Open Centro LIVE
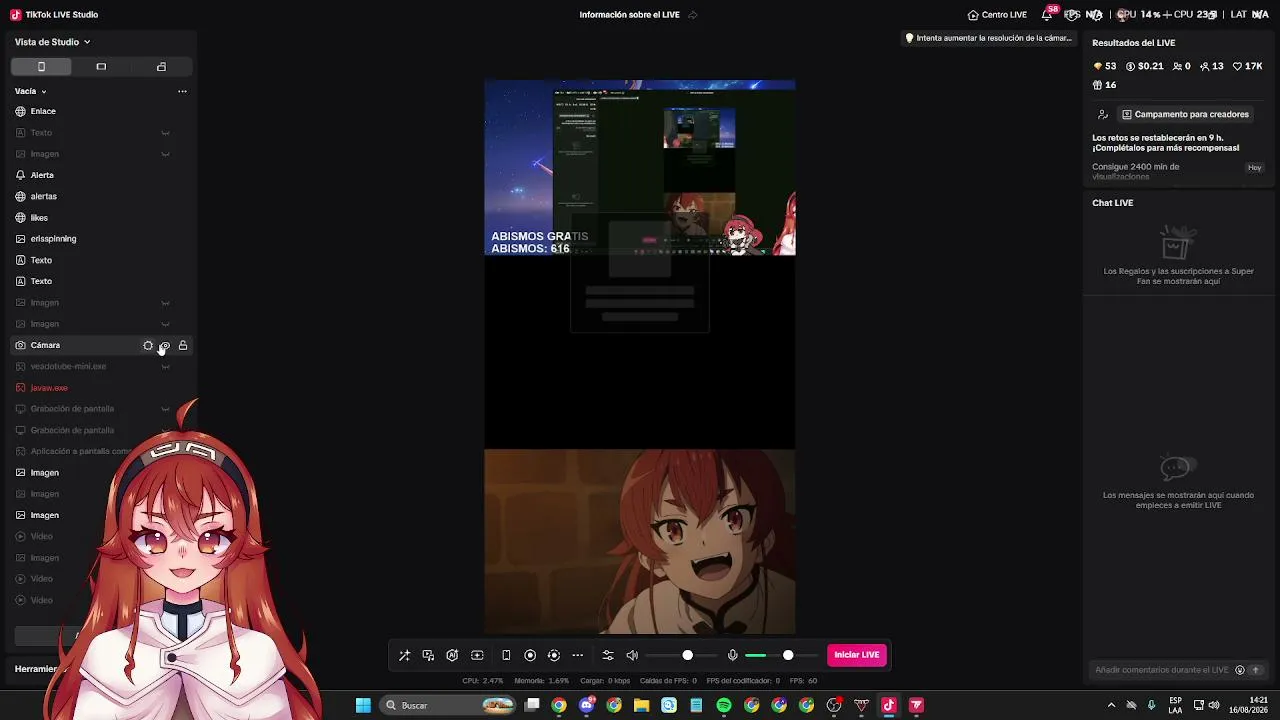1280x720 pixels. (997, 15)
